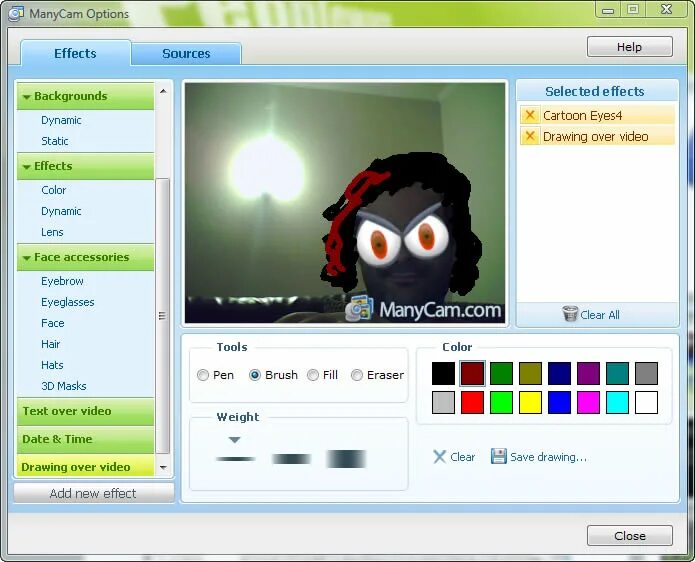Open Dynamic under Effects category

61,211
